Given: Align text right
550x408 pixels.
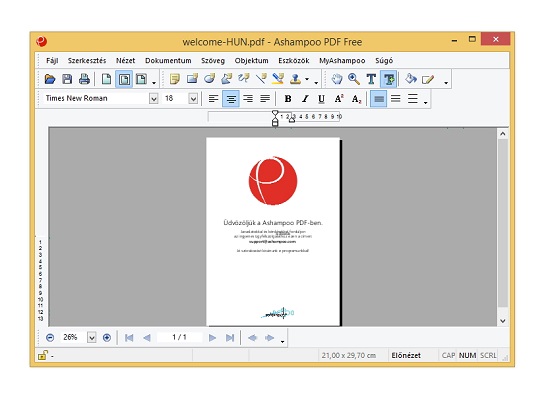Looking at the screenshot, I should [248, 99].
